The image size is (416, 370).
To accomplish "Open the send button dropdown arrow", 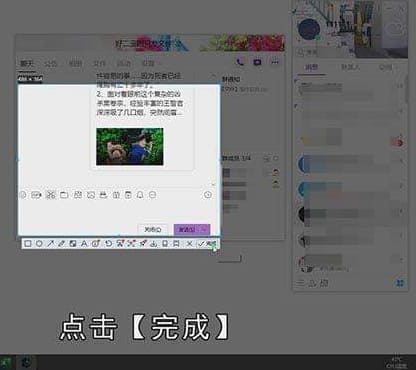I will coord(204,229).
